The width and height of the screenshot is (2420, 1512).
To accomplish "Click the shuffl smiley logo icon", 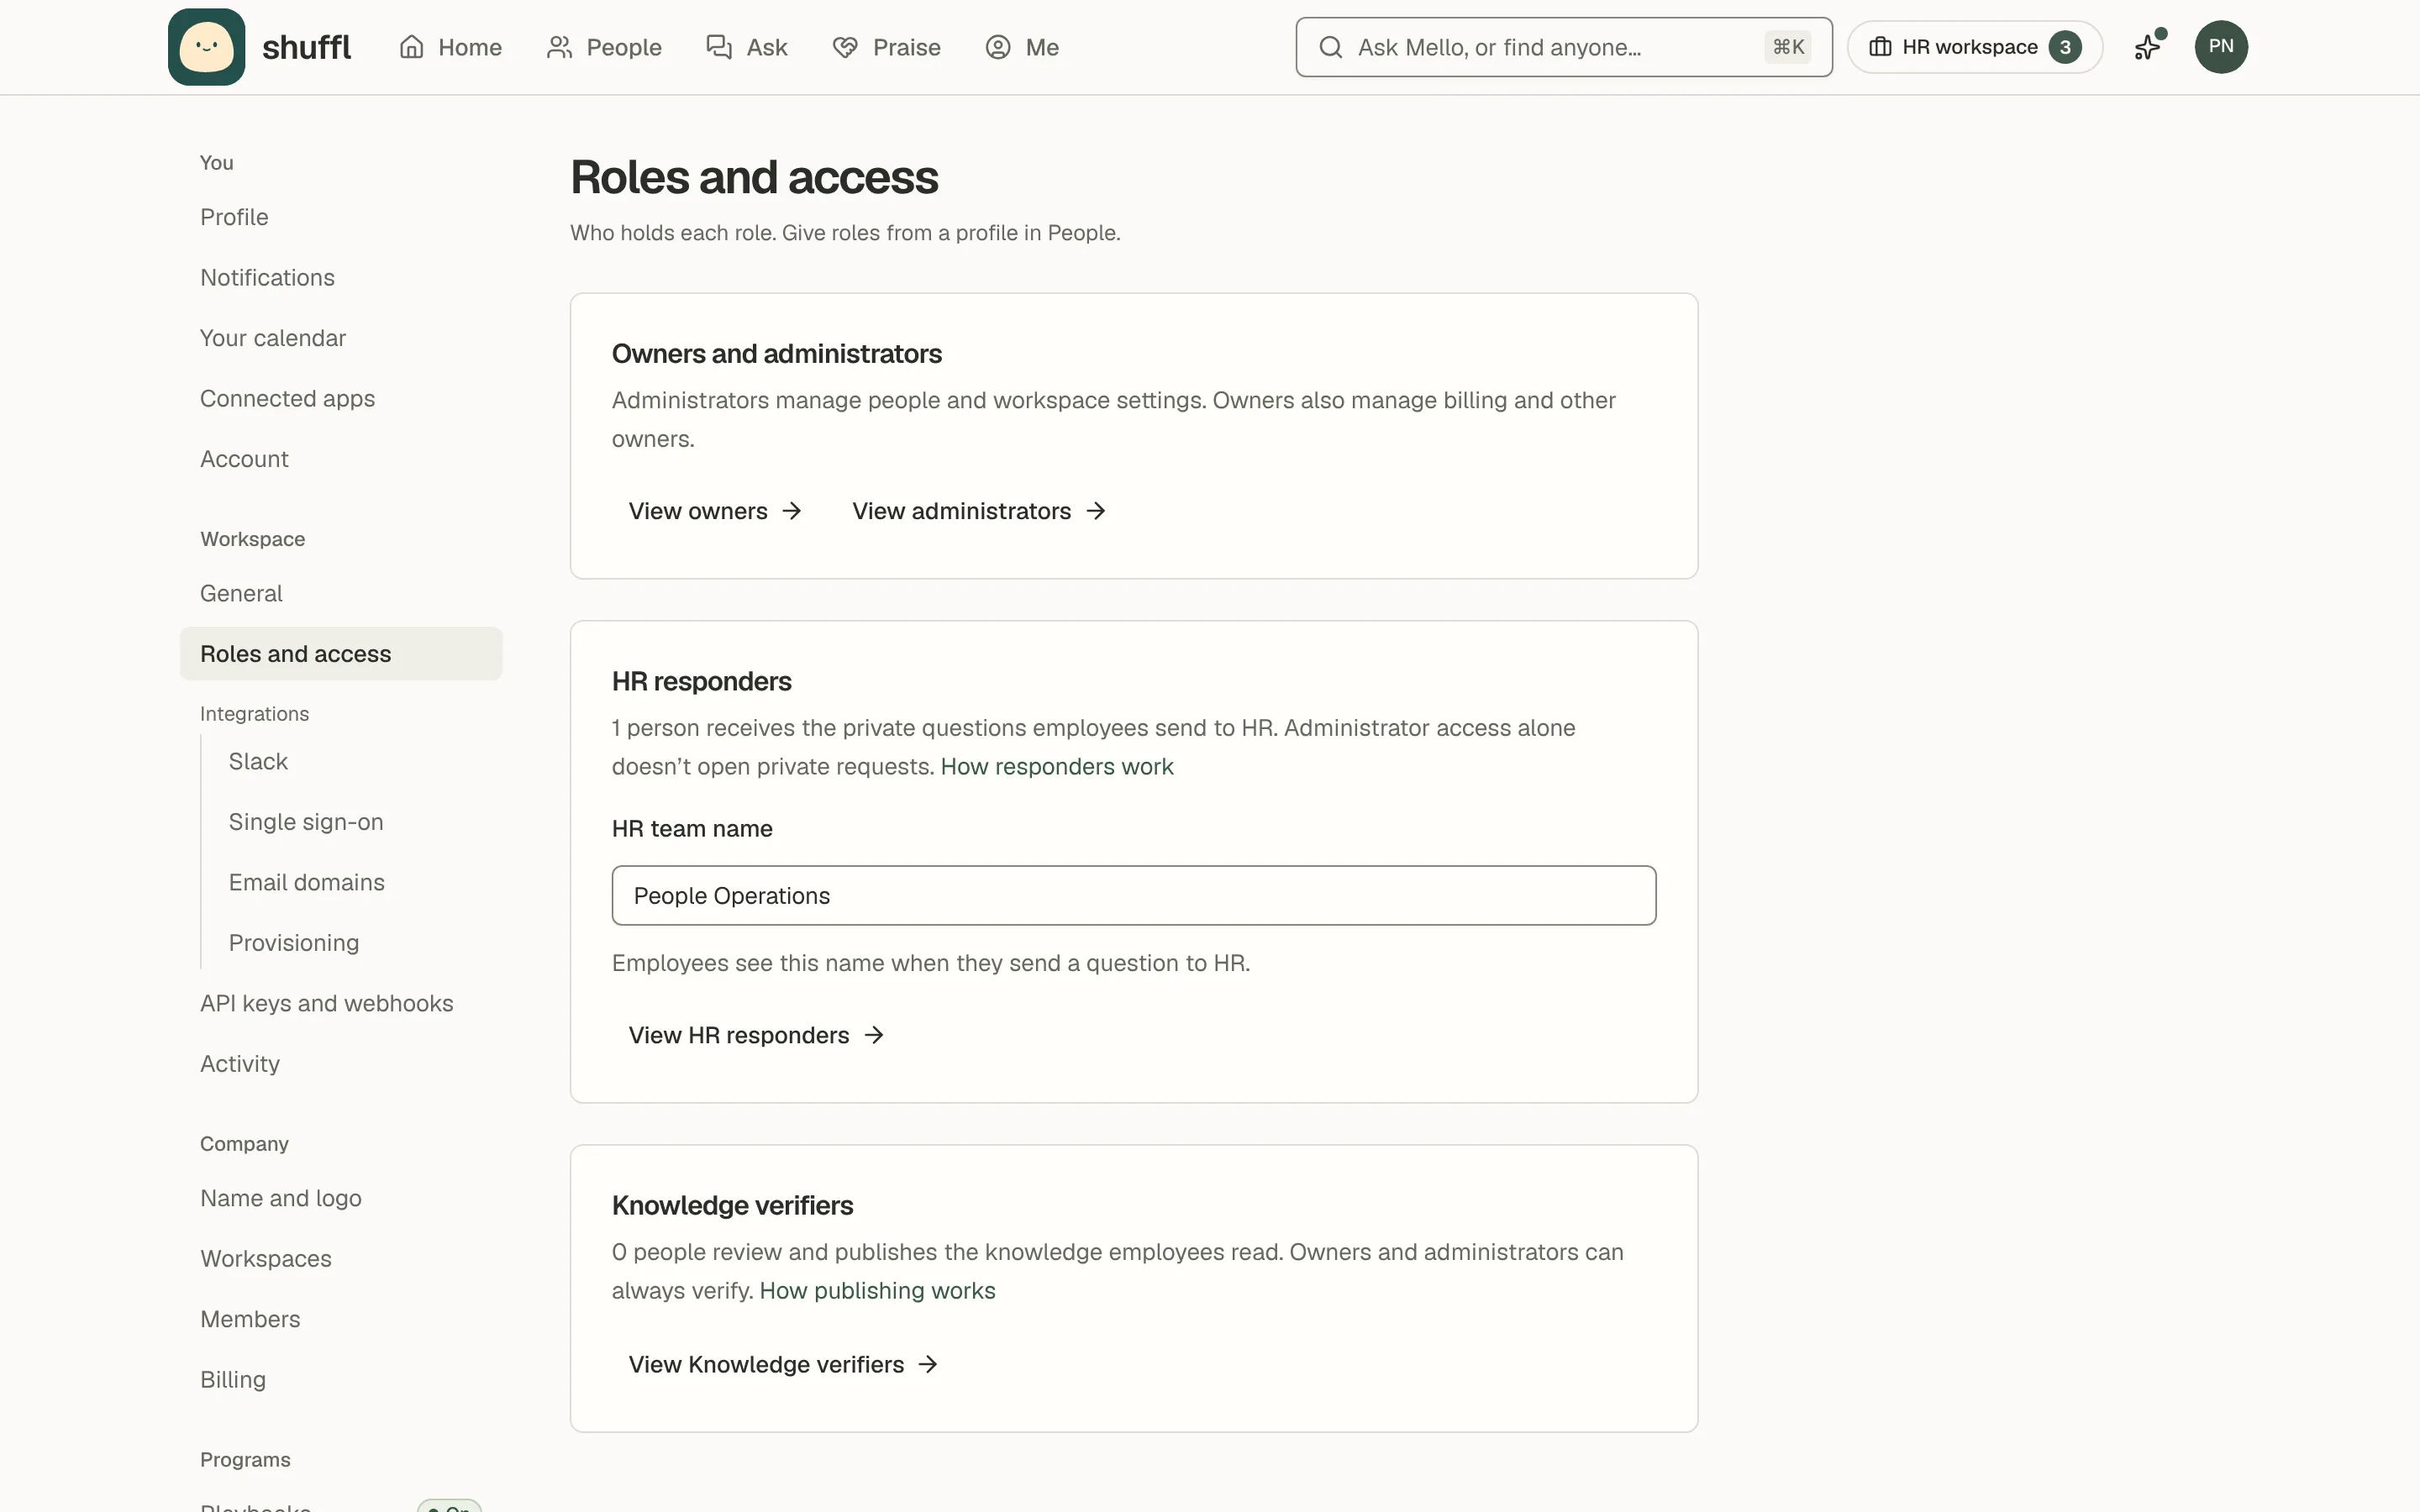I will pyautogui.click(x=206, y=47).
